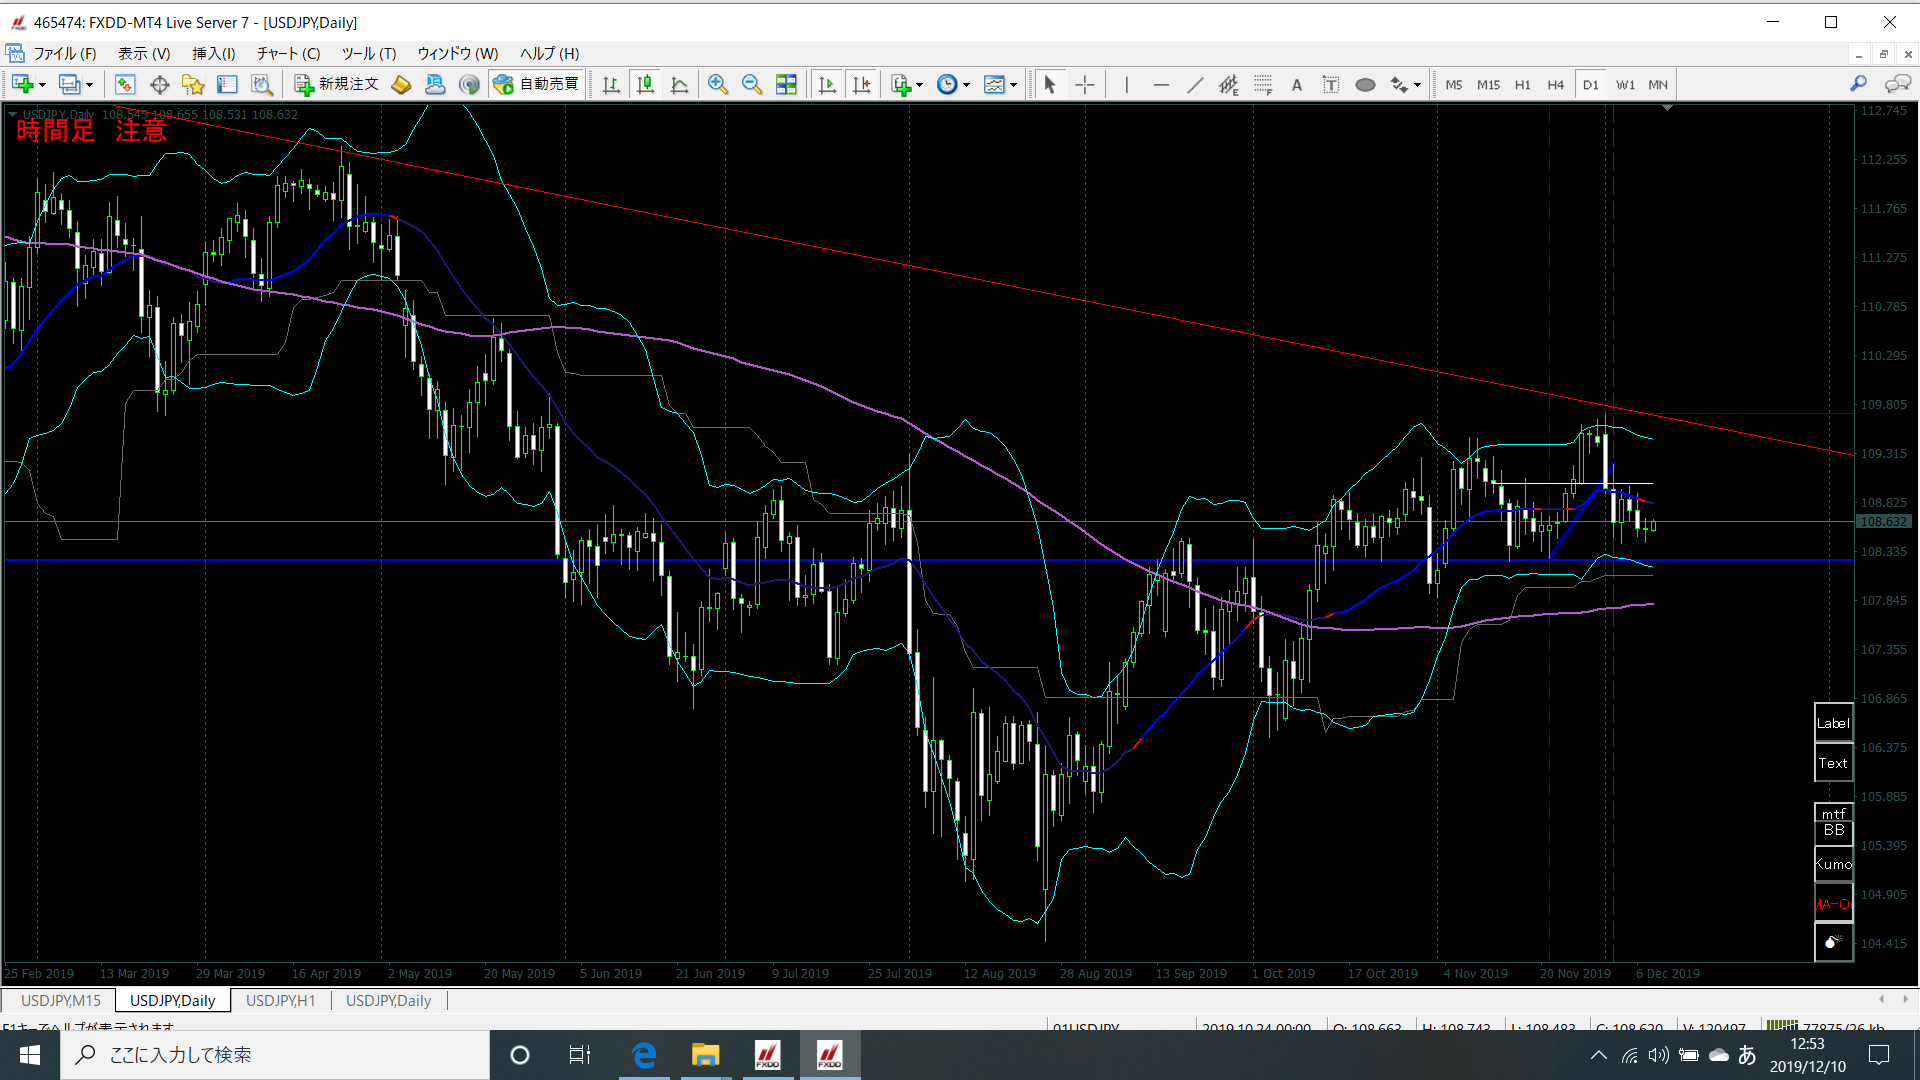Image resolution: width=1920 pixels, height=1080 pixels.
Task: Switch chart to M15 timeframe
Action: point(1488,85)
